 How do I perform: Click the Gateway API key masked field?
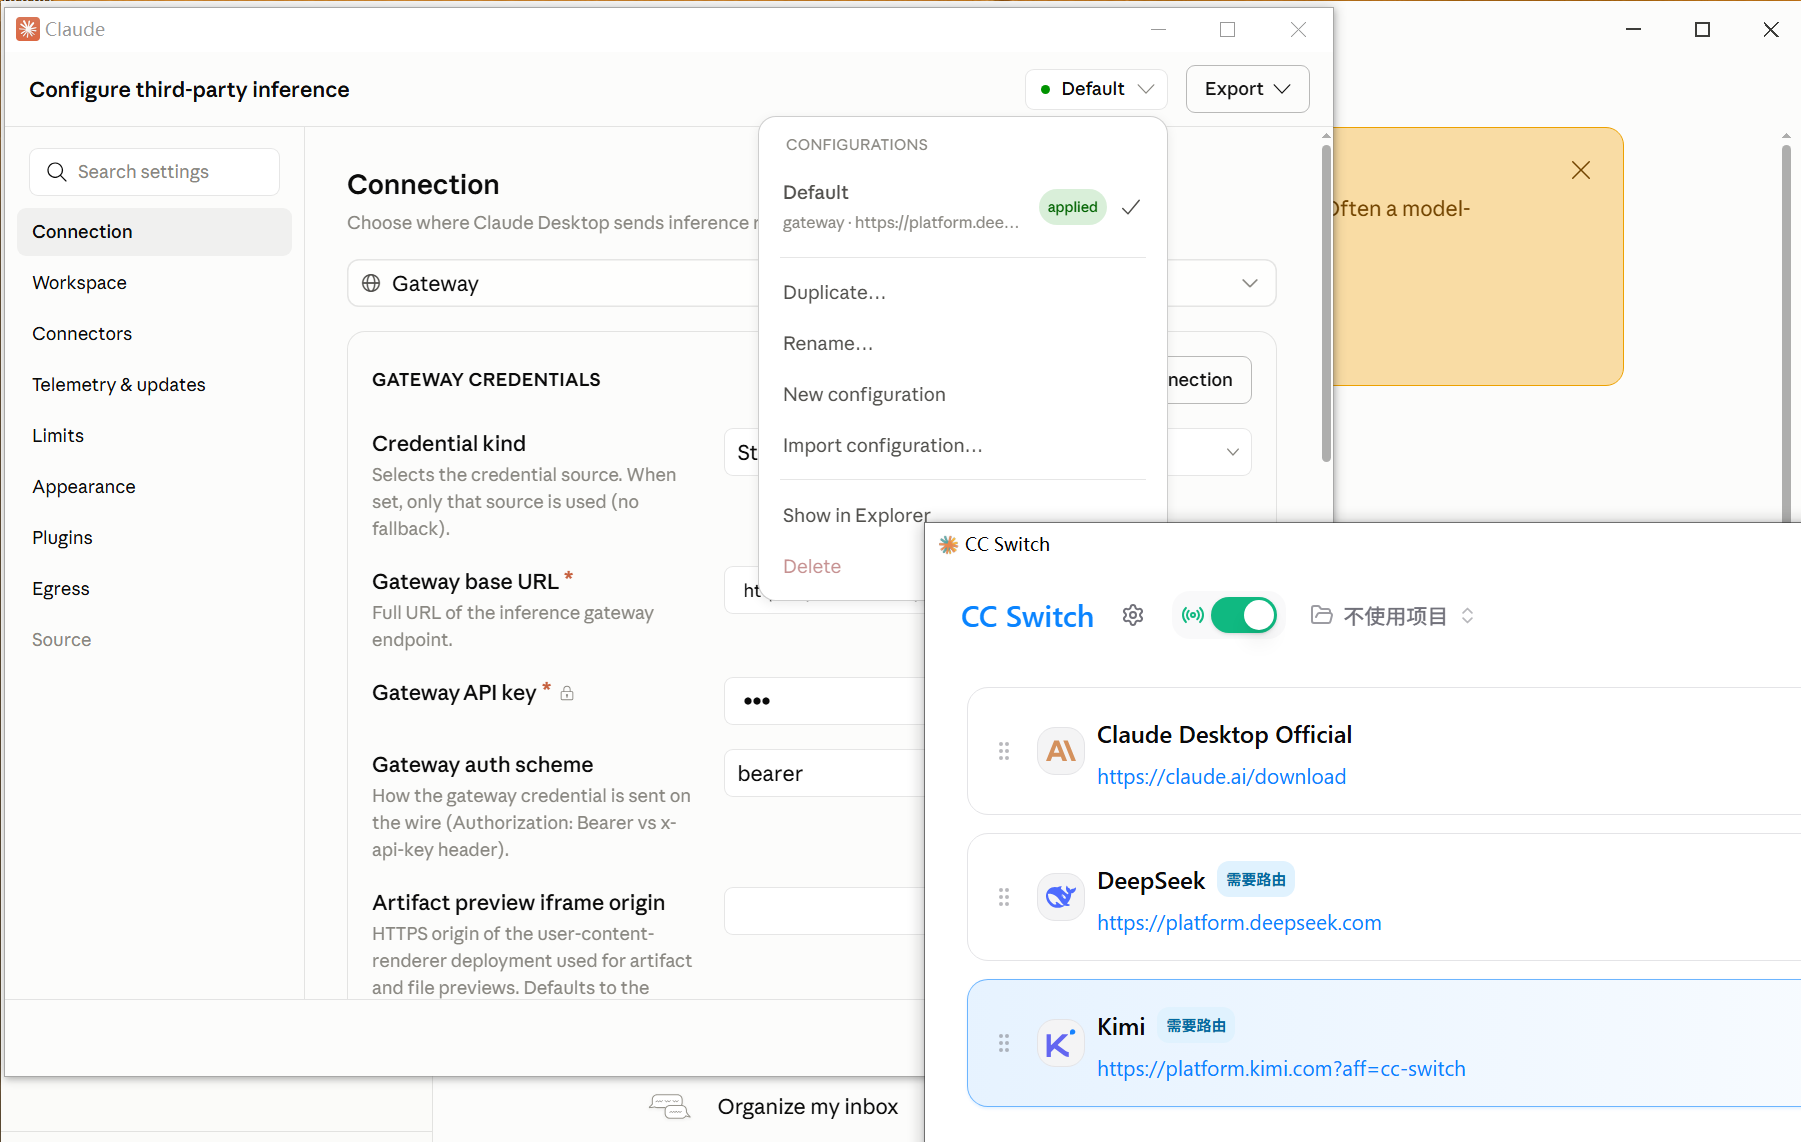(824, 701)
